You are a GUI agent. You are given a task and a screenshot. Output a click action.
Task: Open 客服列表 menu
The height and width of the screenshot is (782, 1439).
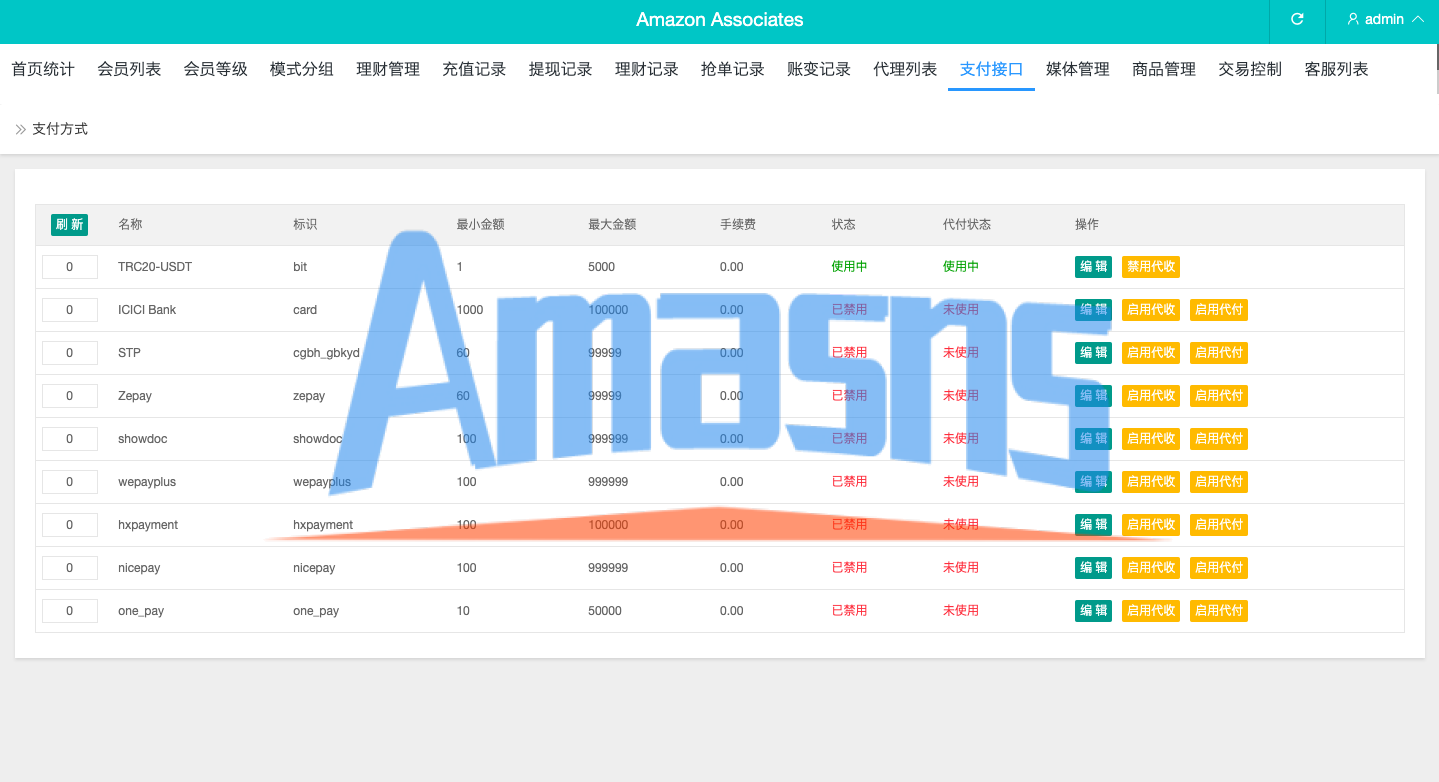tap(1336, 69)
